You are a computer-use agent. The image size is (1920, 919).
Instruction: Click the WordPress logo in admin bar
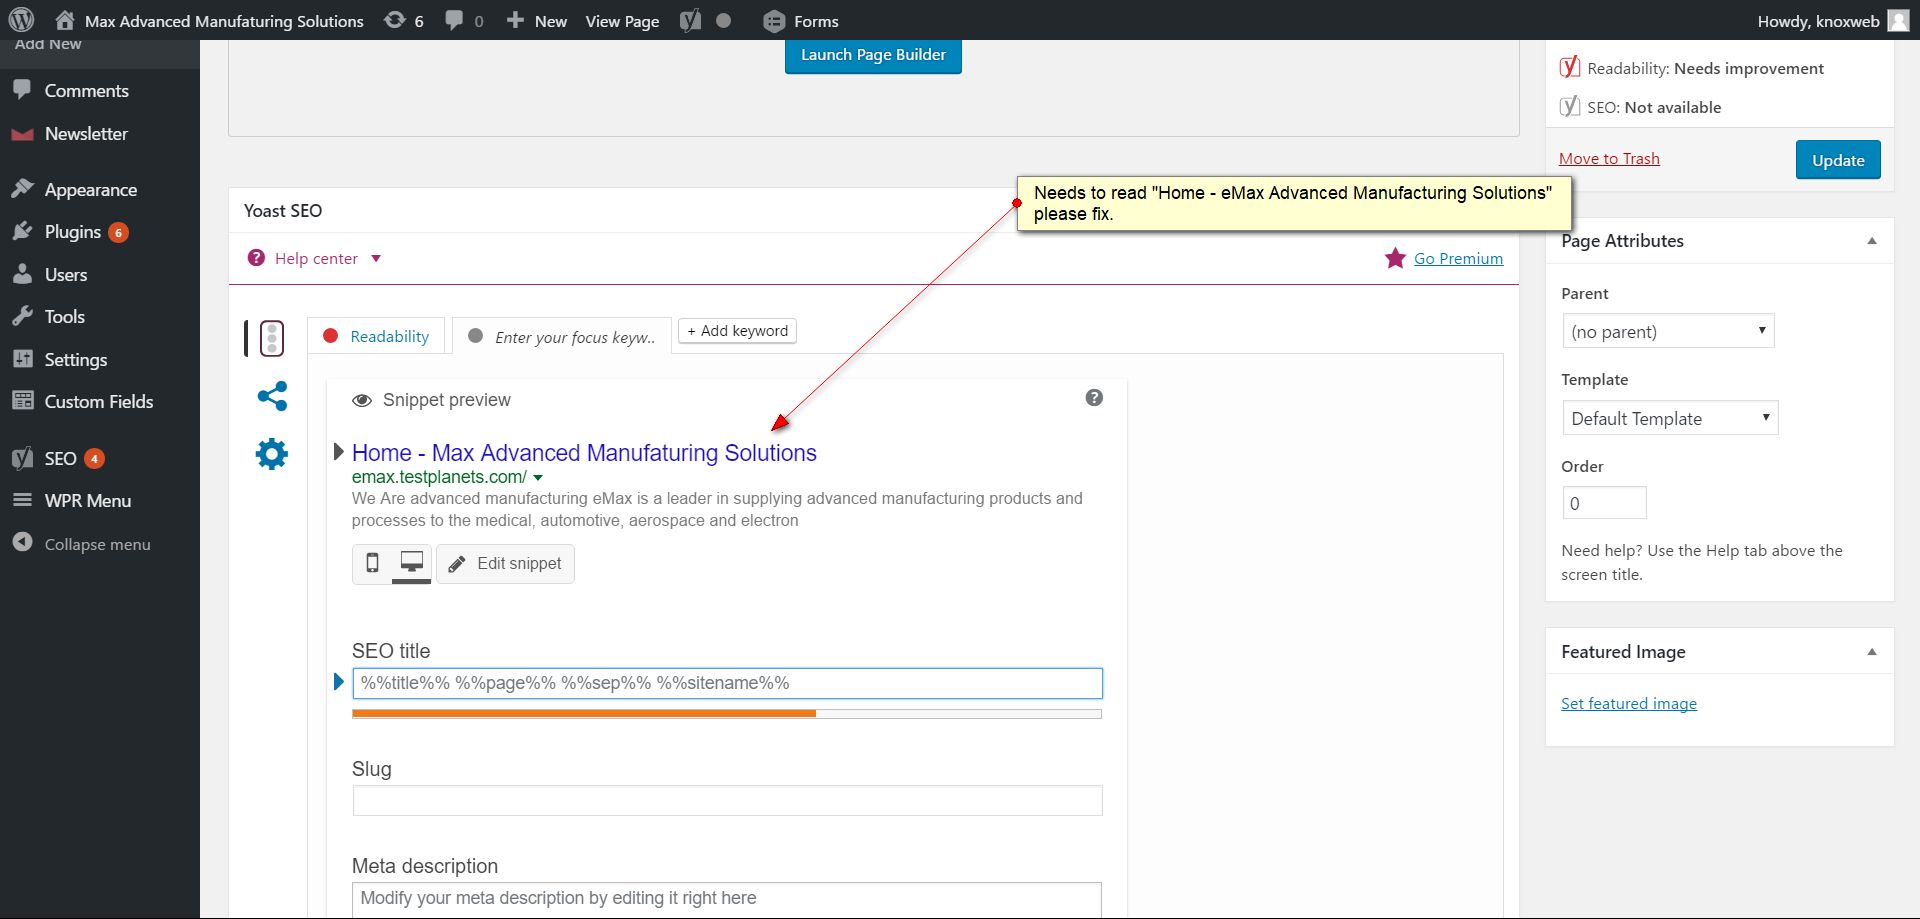pyautogui.click(x=21, y=20)
